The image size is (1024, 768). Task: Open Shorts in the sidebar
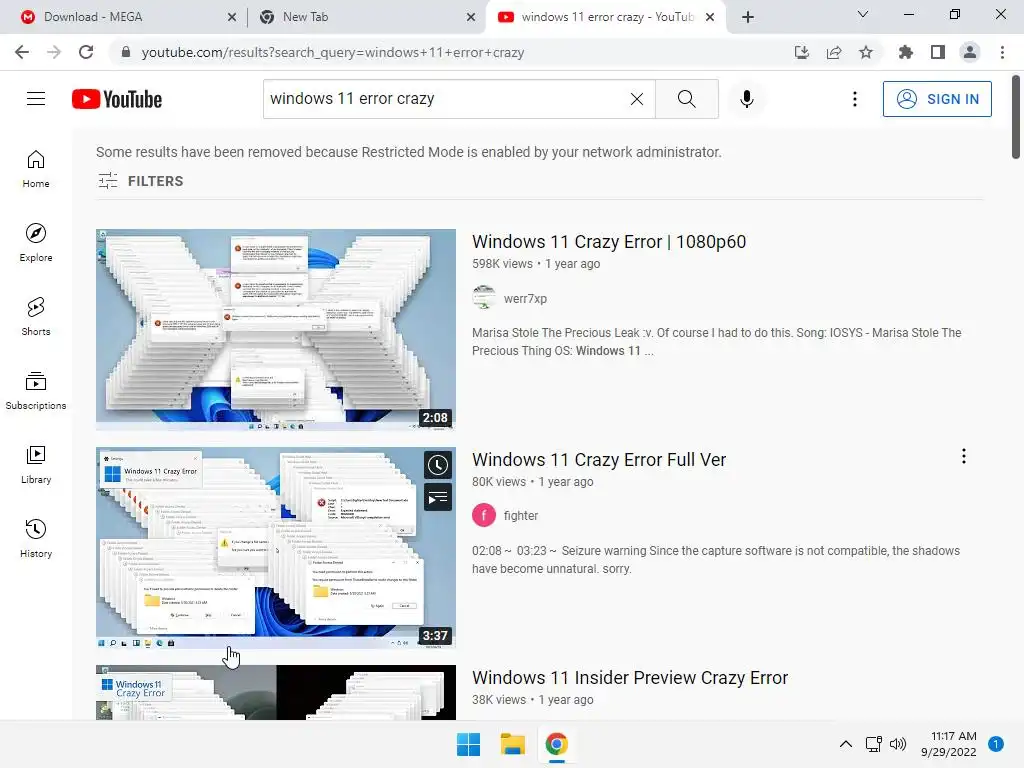pos(36,316)
